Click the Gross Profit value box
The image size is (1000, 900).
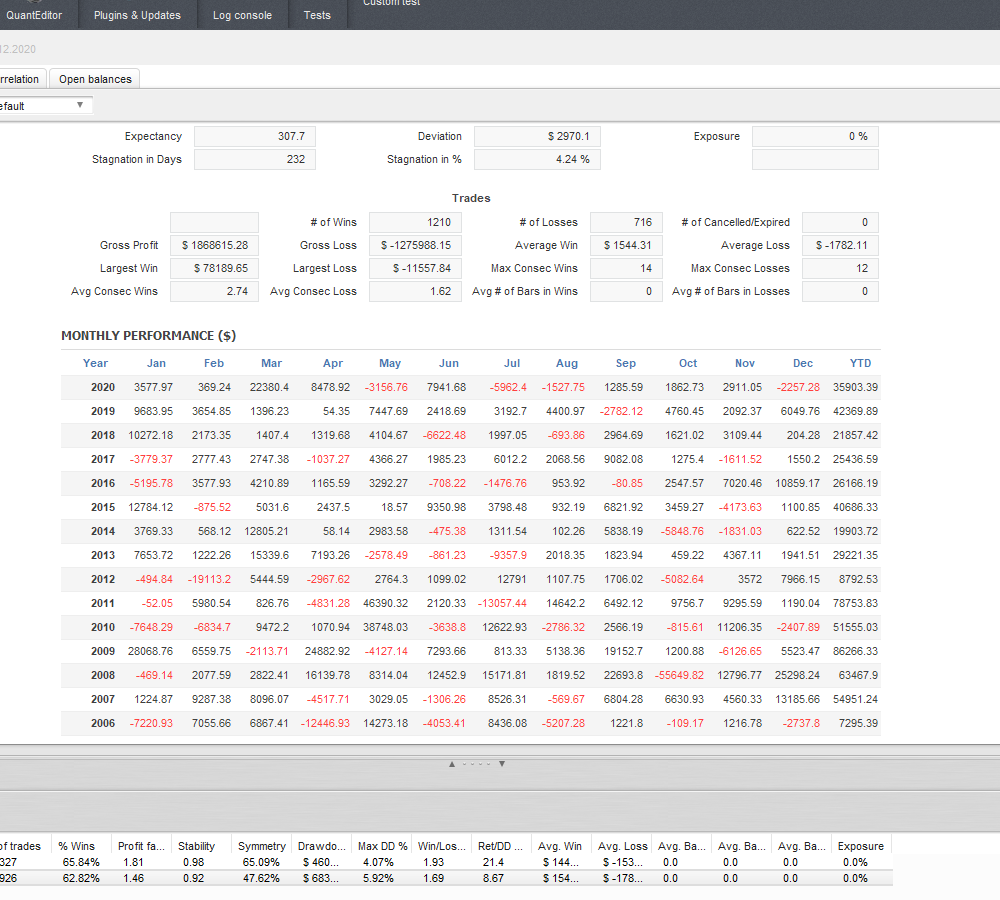pos(214,245)
